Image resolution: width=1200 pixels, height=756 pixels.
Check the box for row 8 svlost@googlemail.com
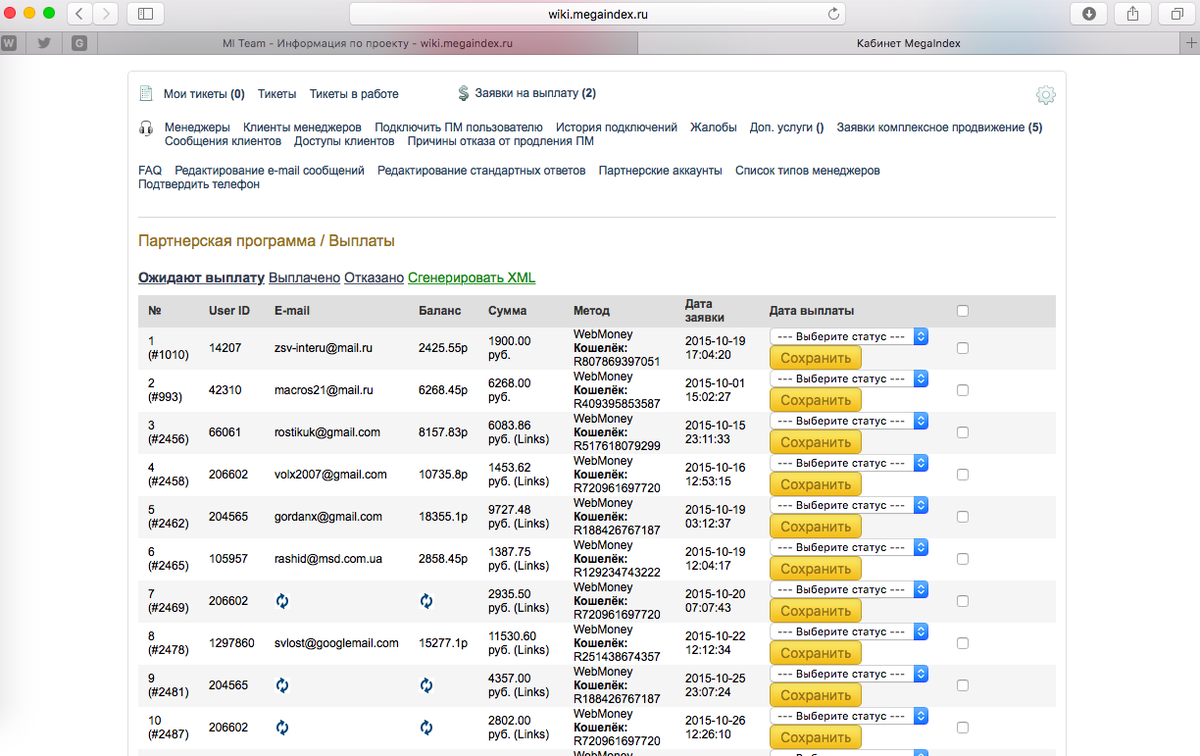[962, 643]
